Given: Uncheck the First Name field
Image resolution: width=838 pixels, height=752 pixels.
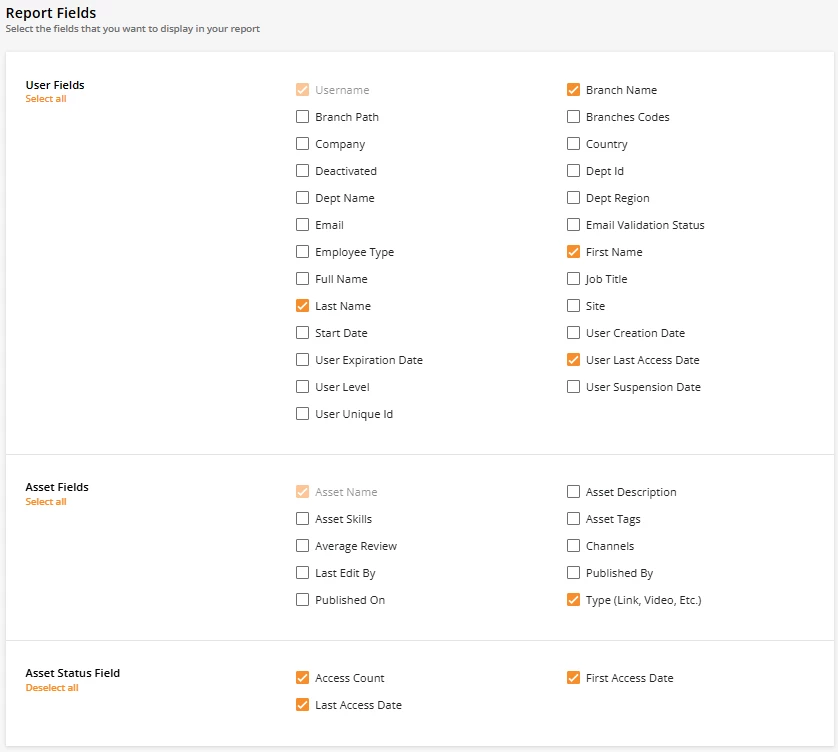Looking at the screenshot, I should 574,252.
